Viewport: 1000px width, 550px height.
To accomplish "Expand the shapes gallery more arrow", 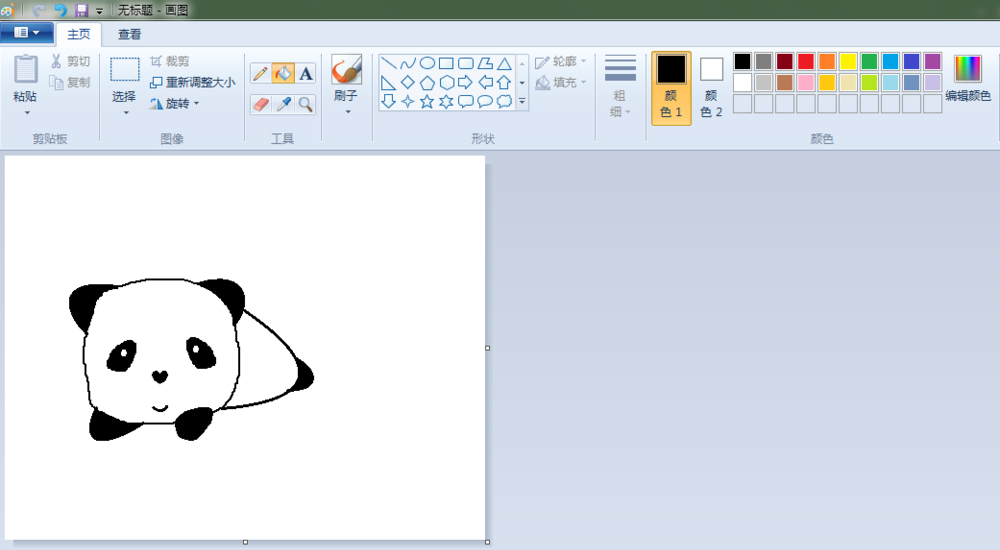I will point(522,101).
